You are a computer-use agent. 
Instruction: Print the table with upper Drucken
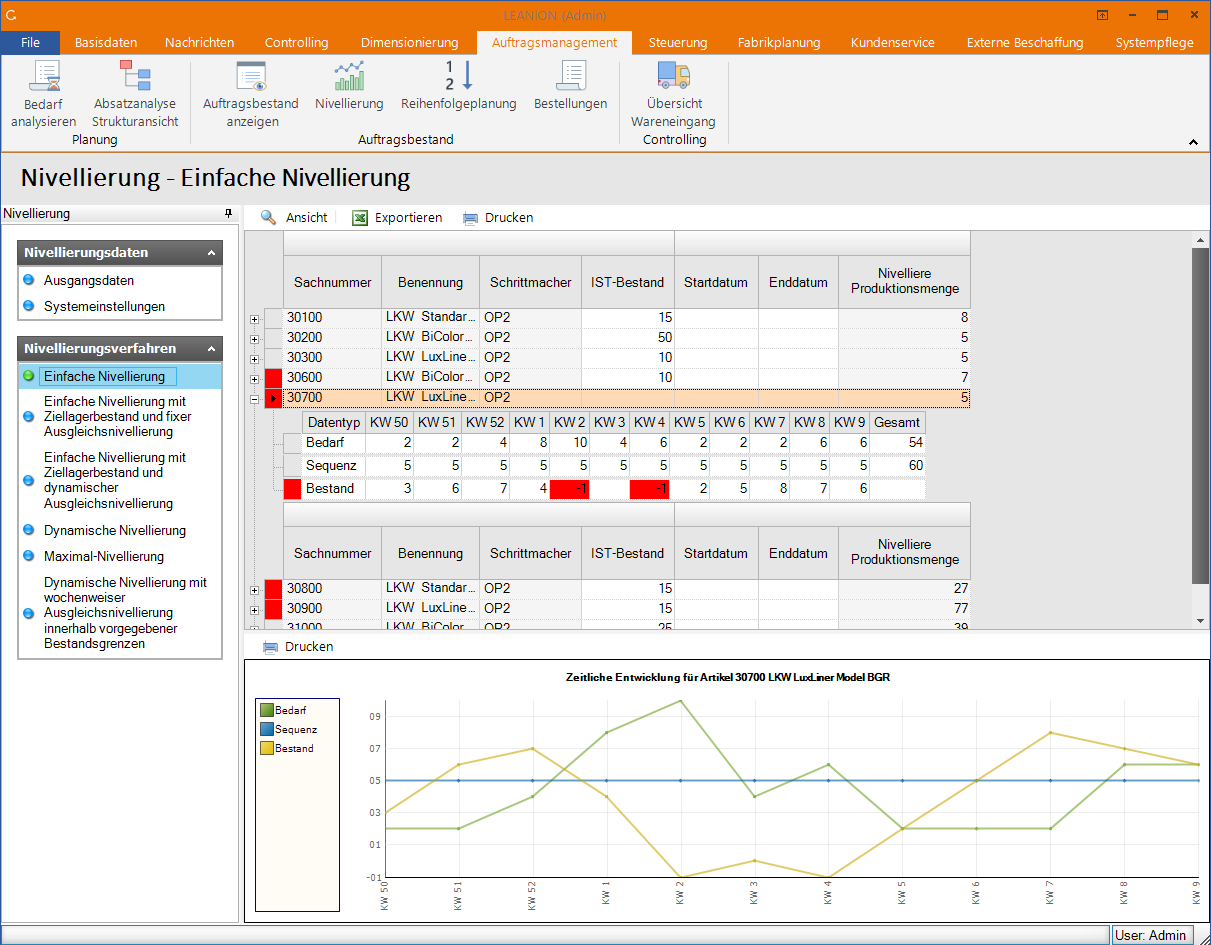(x=498, y=217)
